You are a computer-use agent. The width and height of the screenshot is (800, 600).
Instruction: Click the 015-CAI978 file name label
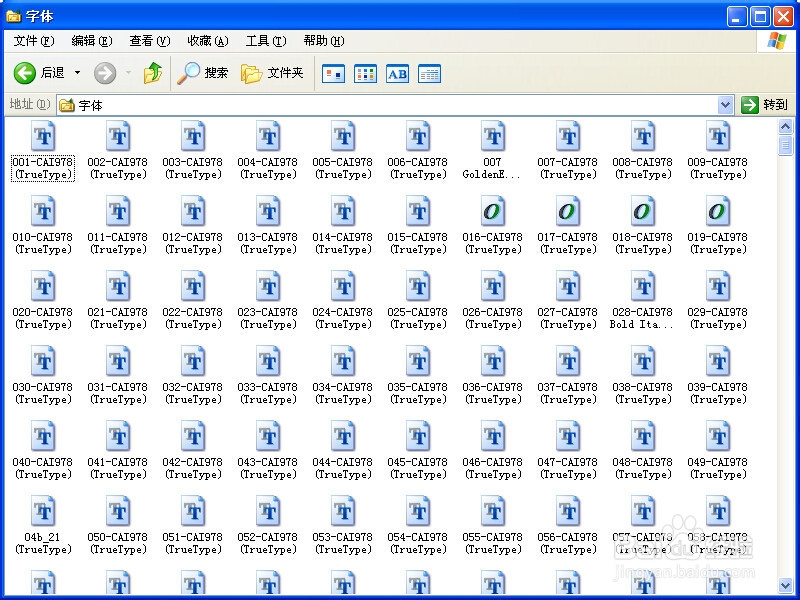(418, 243)
